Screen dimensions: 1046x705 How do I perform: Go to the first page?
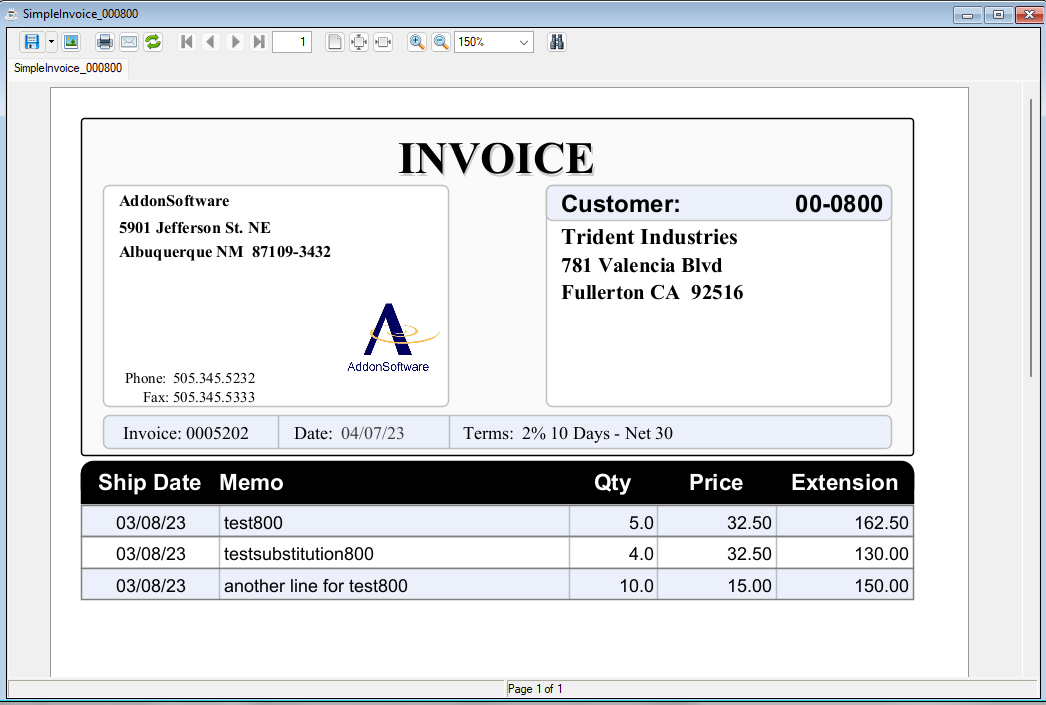click(x=187, y=42)
